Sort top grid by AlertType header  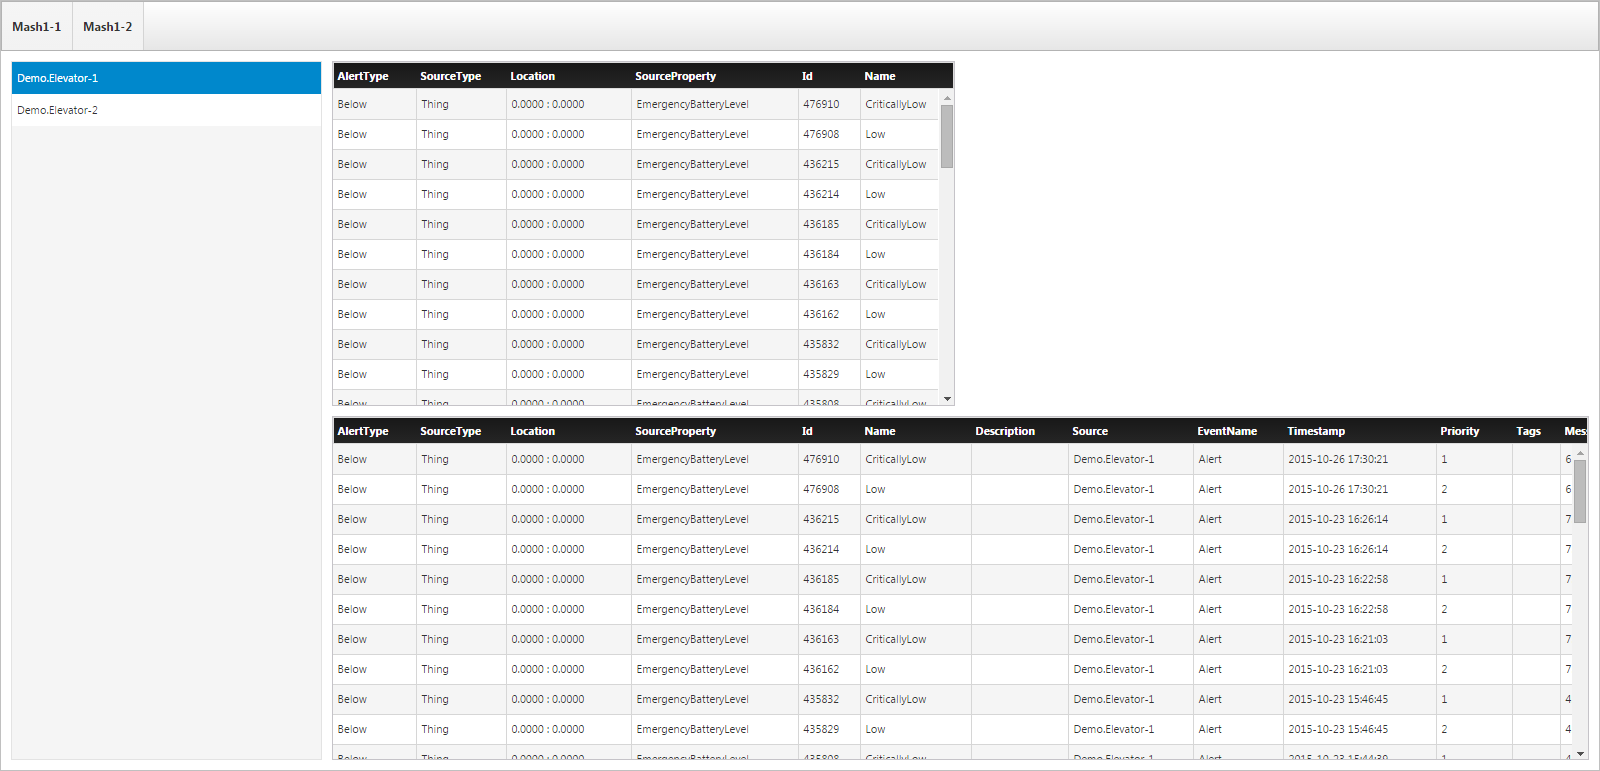[363, 76]
